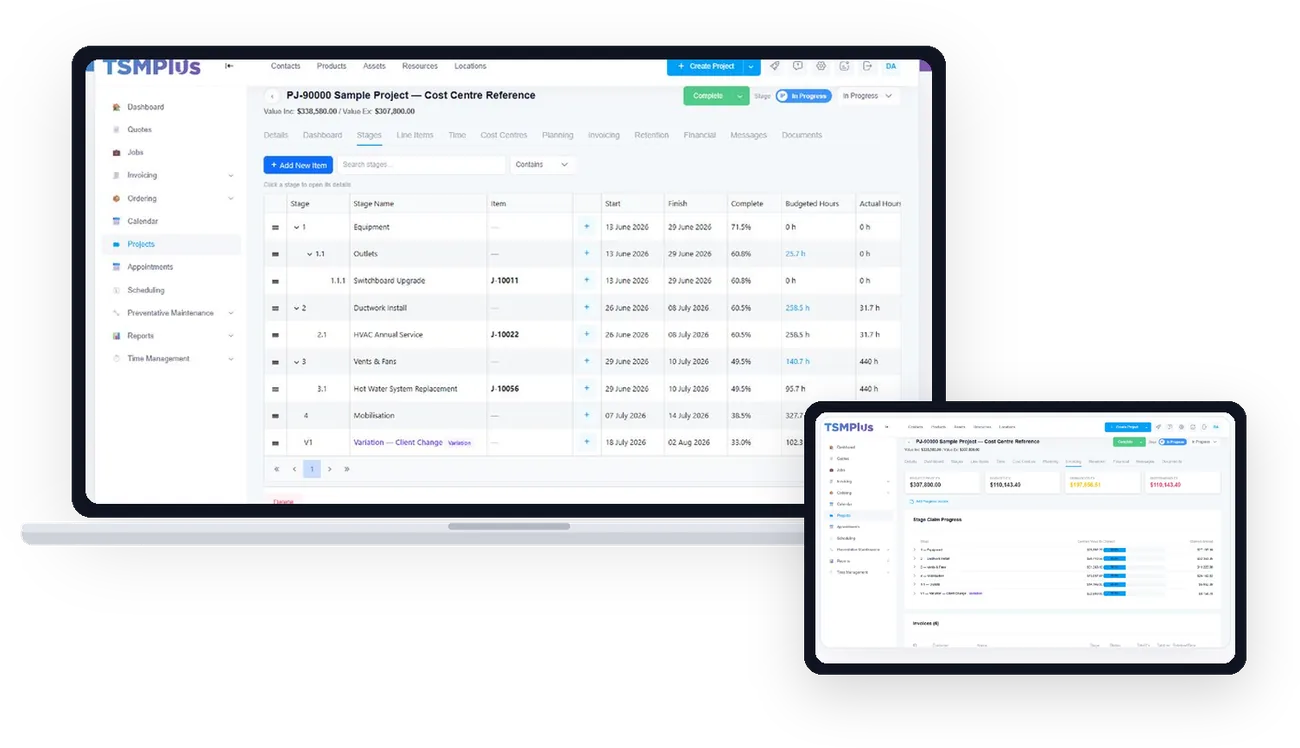
Task: Click the Reports chart icon in the sidebar
Action: point(116,336)
